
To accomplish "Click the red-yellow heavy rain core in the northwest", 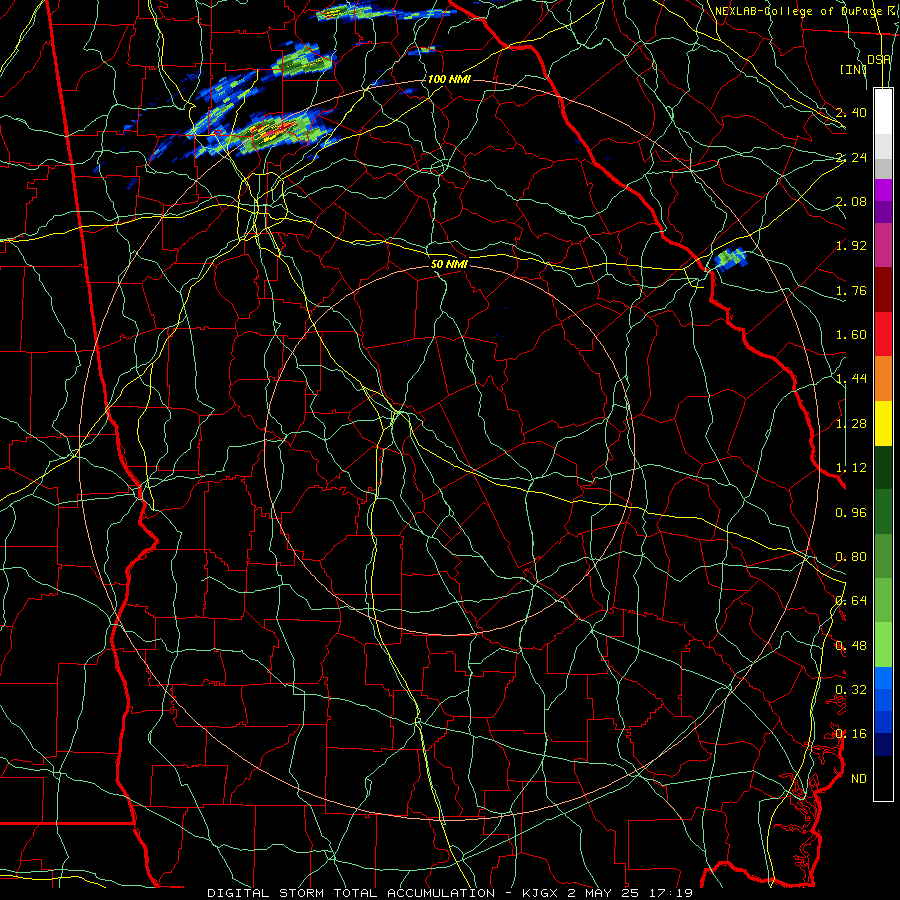I will pos(276,131).
